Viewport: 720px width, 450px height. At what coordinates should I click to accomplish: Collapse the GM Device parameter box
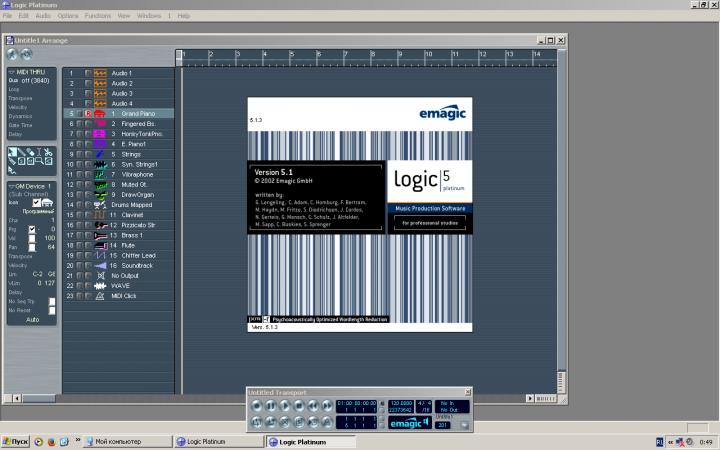pyautogui.click(x=11, y=186)
